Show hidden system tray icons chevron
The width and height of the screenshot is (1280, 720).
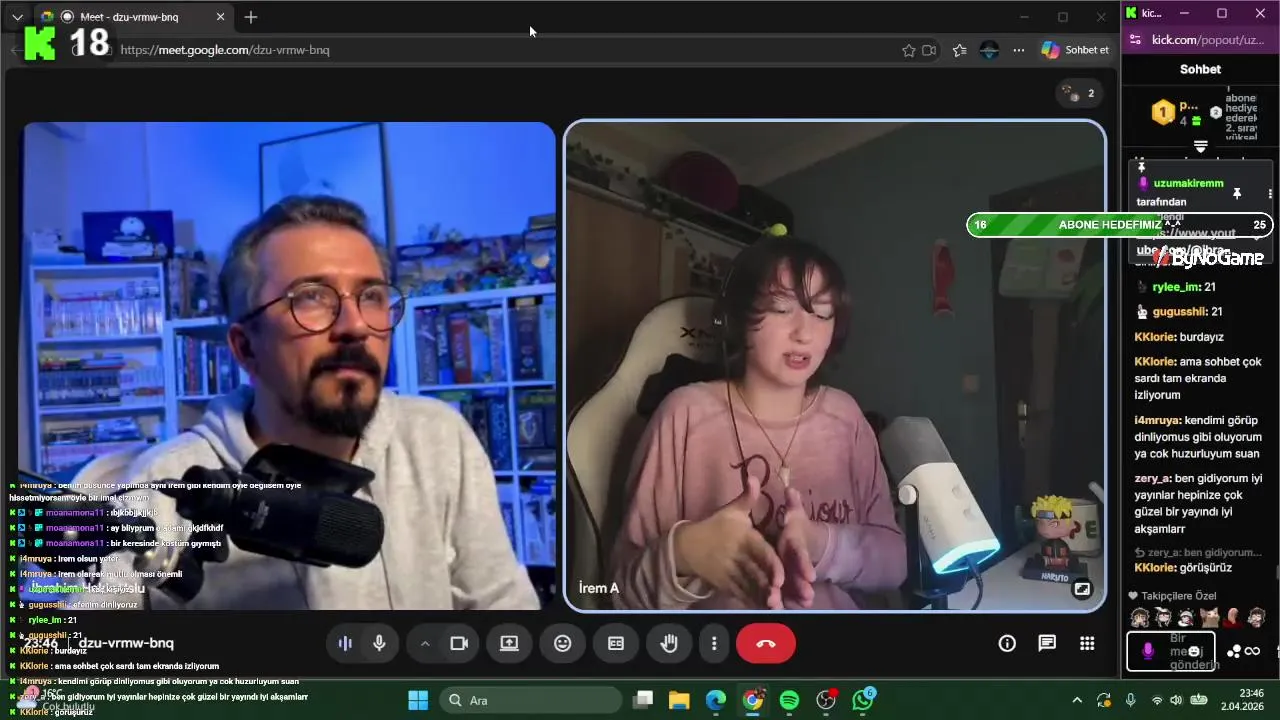(x=1077, y=700)
